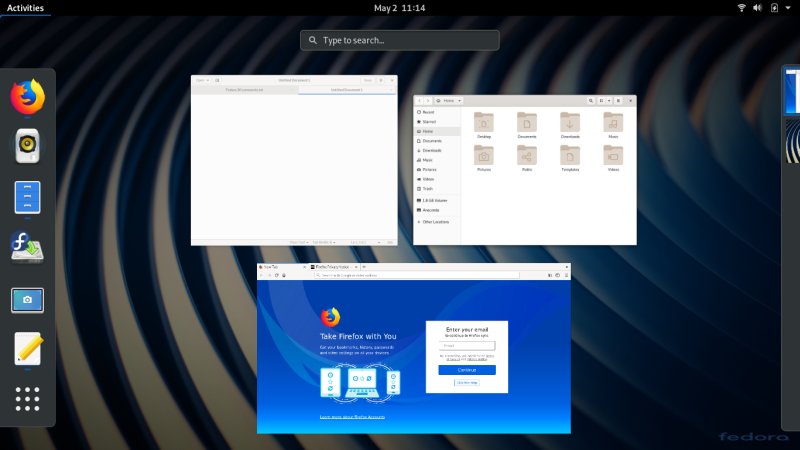Click the Wi-Fi status icon
Screen dimensions: 800x450
click(x=742, y=8)
